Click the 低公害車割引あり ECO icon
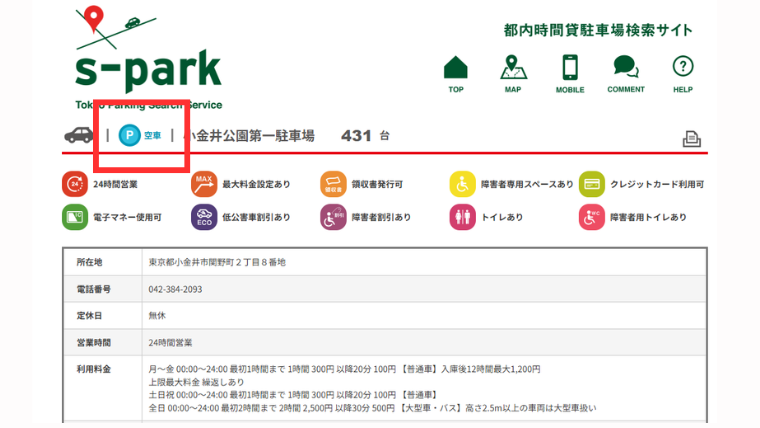Viewport: 760px width, 428px height. point(204,216)
